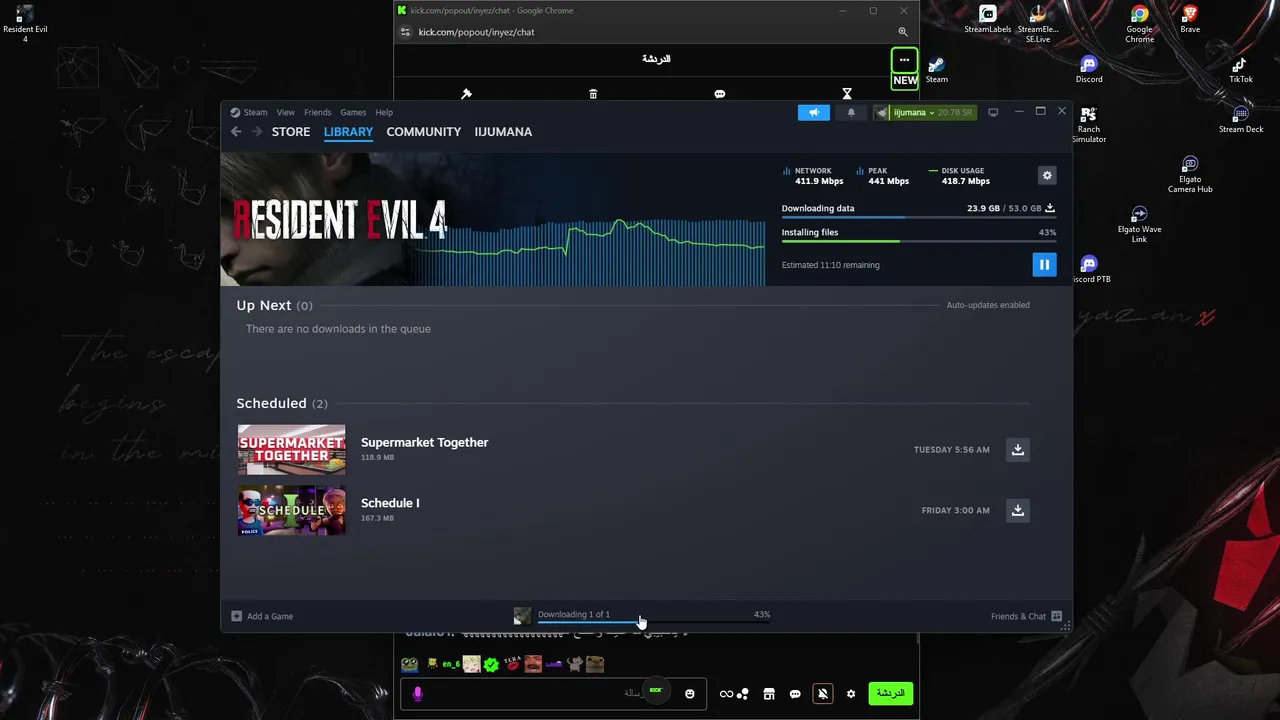Expand iijumana account dropdown
The image size is (1280, 720).
(x=924, y=112)
